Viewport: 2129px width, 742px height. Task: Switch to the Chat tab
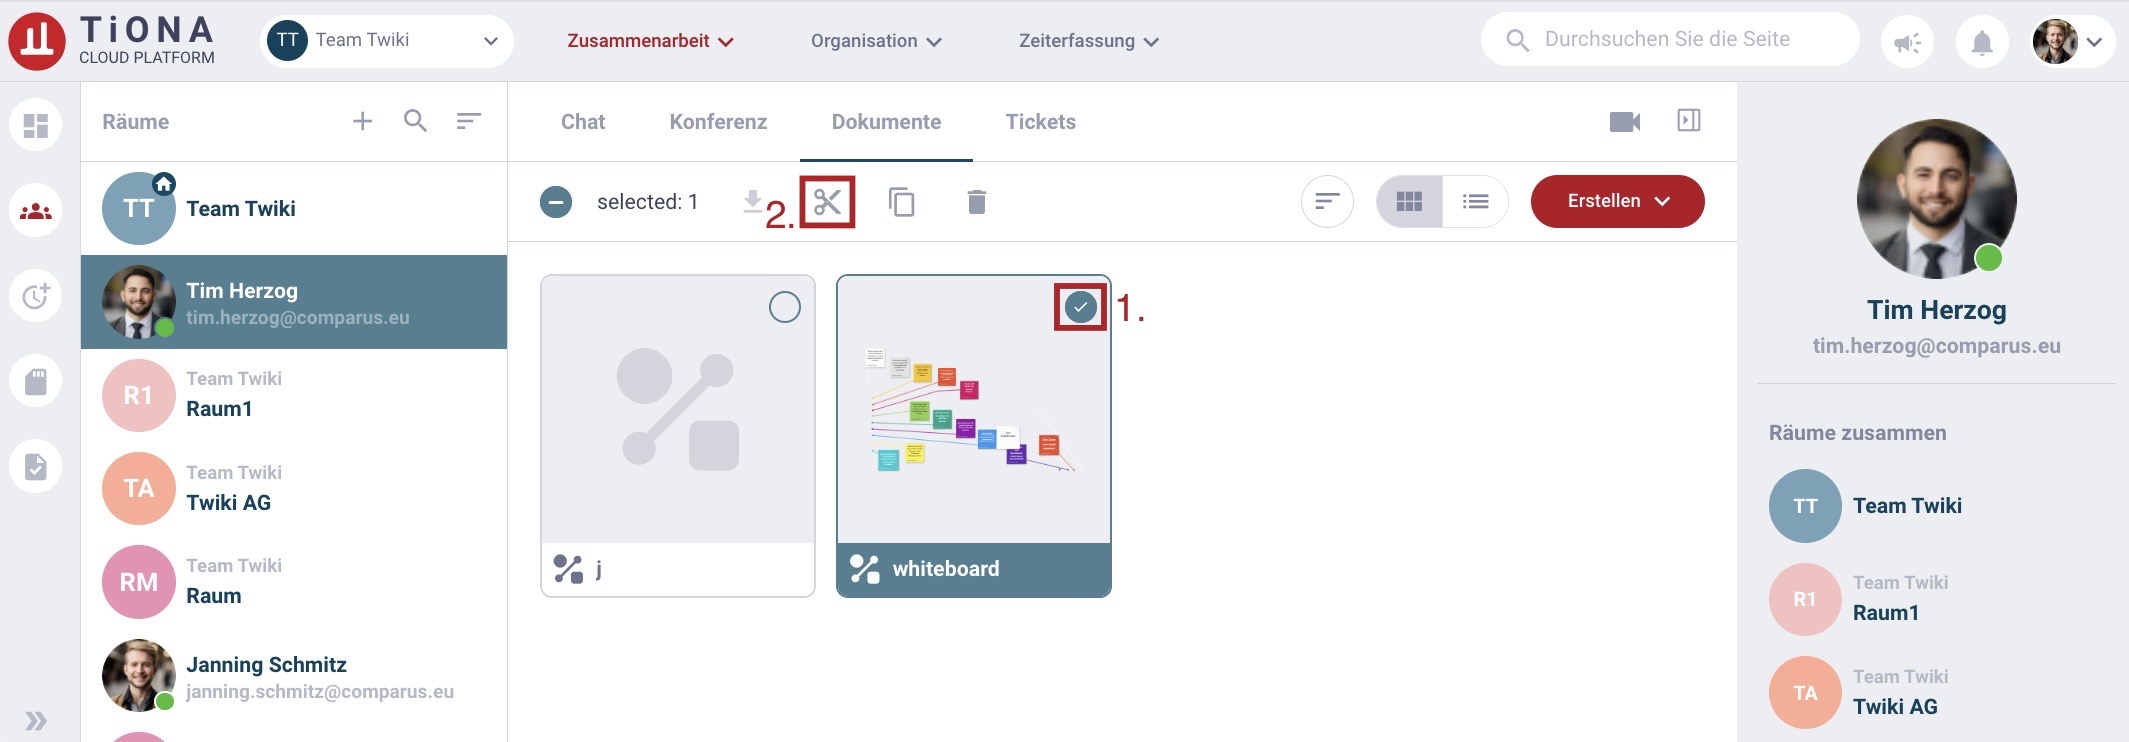click(x=583, y=122)
